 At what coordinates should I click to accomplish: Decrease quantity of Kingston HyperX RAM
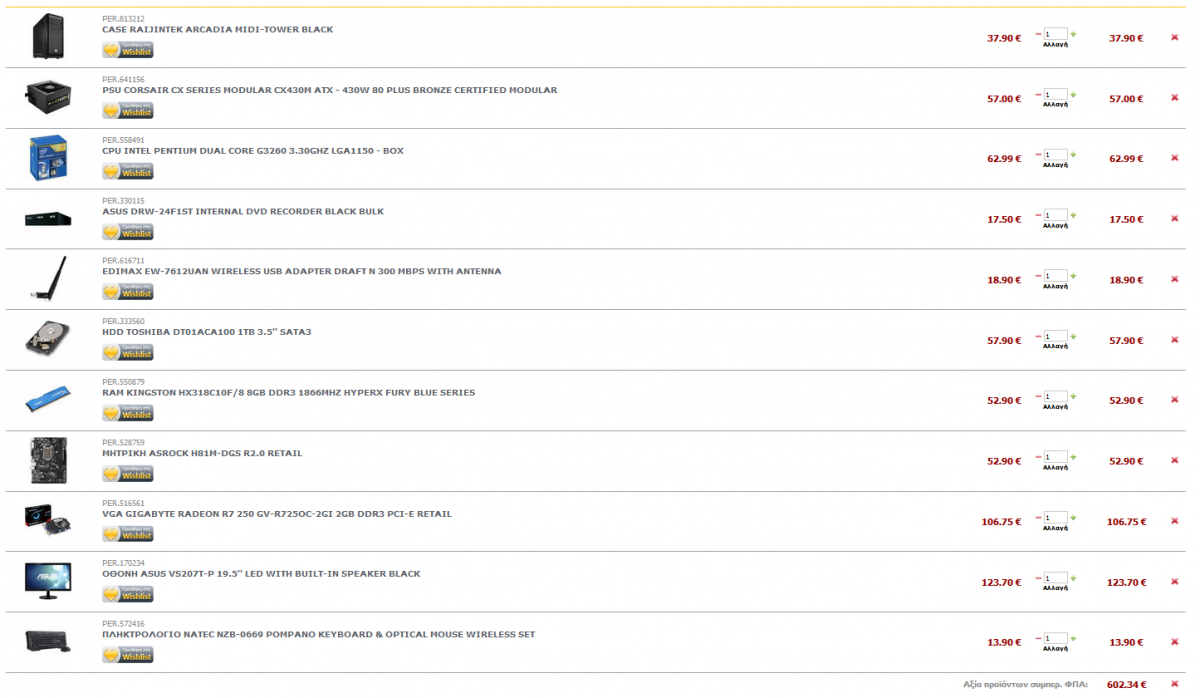1038,396
